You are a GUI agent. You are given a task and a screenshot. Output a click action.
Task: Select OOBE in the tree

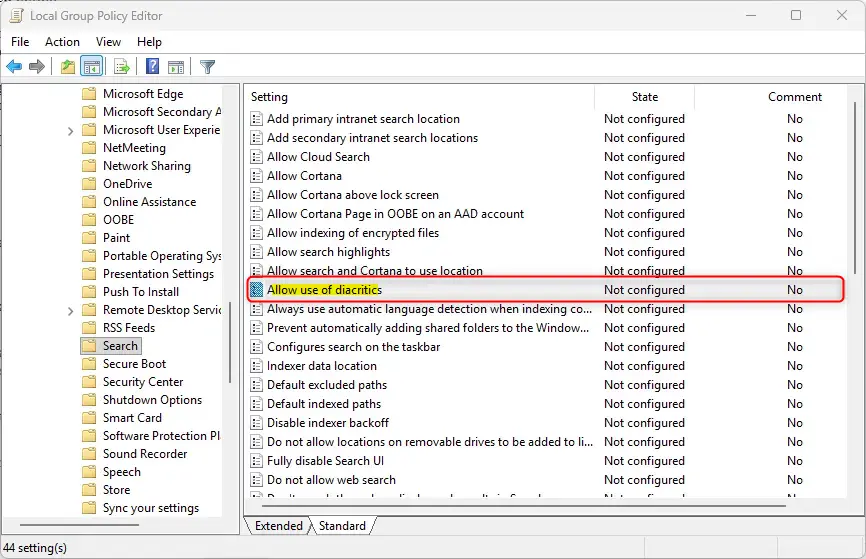(x=119, y=220)
